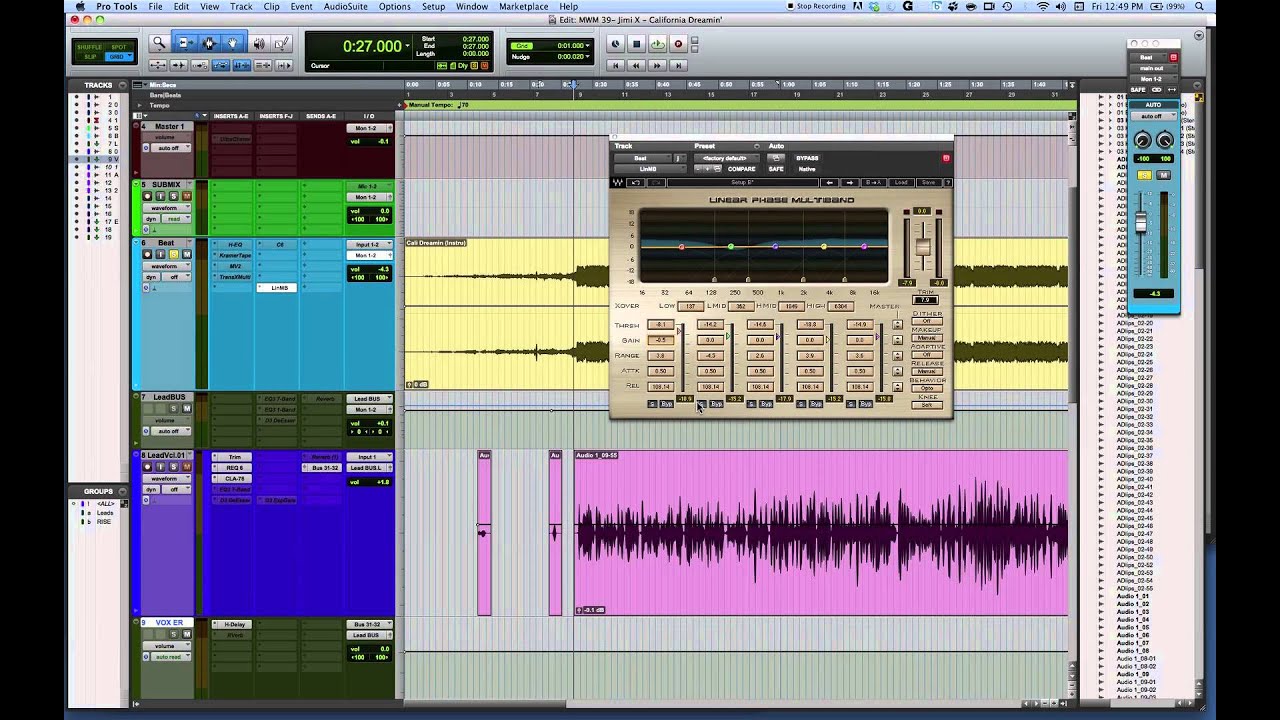The image size is (1280, 720).
Task: Click the Beat output window volume fader
Action: point(1141,222)
